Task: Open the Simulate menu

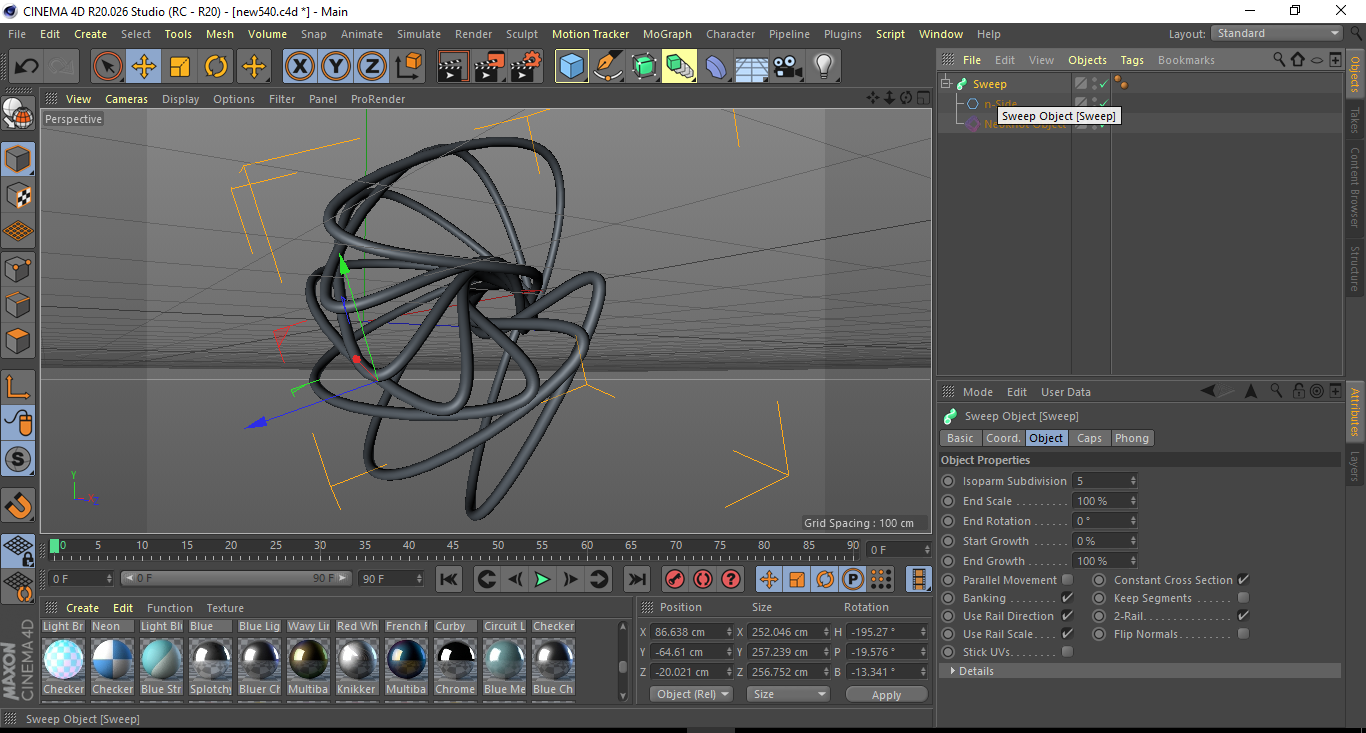Action: [418, 34]
